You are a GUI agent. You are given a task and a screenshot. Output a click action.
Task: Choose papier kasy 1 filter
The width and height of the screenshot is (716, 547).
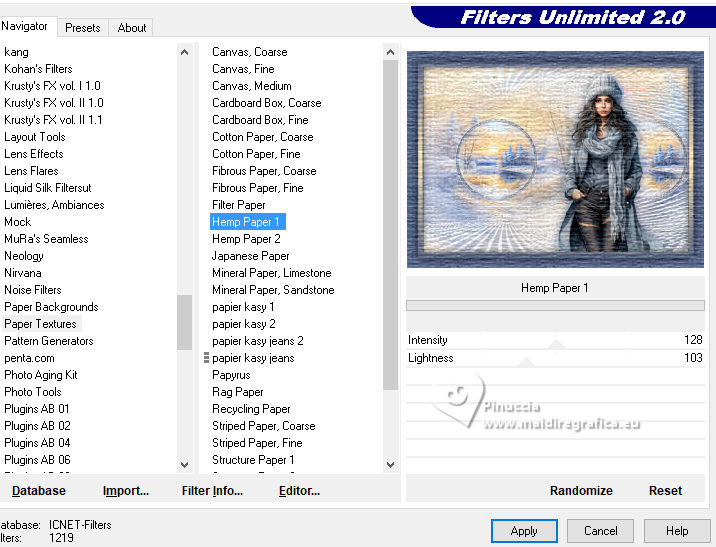(x=243, y=307)
